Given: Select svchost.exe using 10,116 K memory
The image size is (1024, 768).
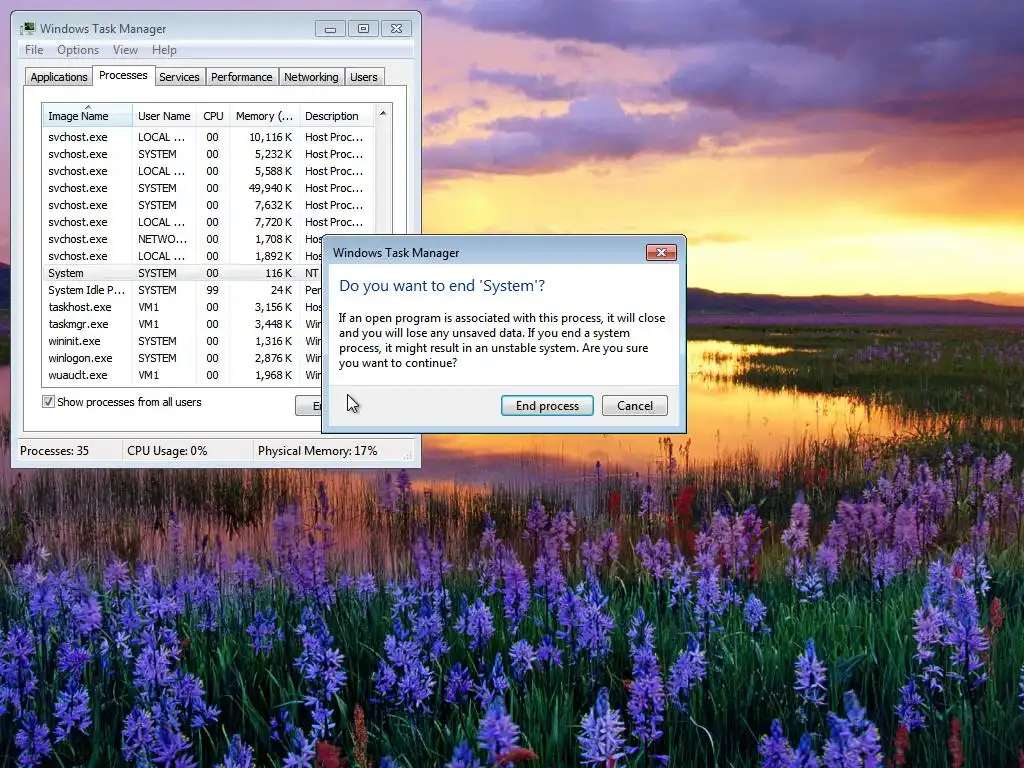Looking at the screenshot, I should (x=208, y=137).
